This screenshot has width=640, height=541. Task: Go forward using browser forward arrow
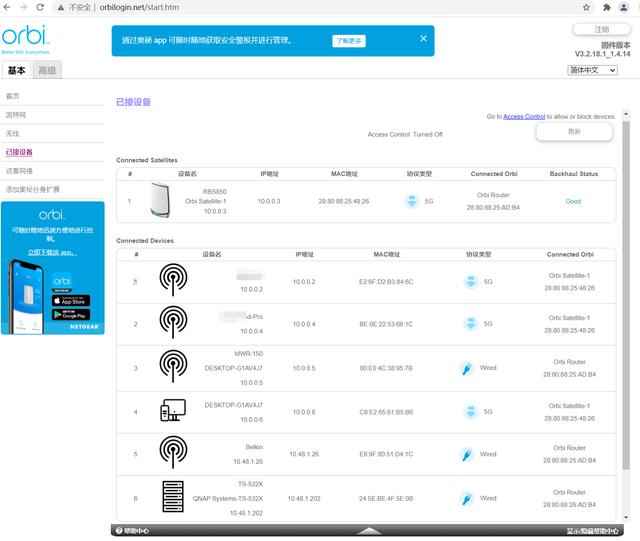pyautogui.click(x=23, y=7)
